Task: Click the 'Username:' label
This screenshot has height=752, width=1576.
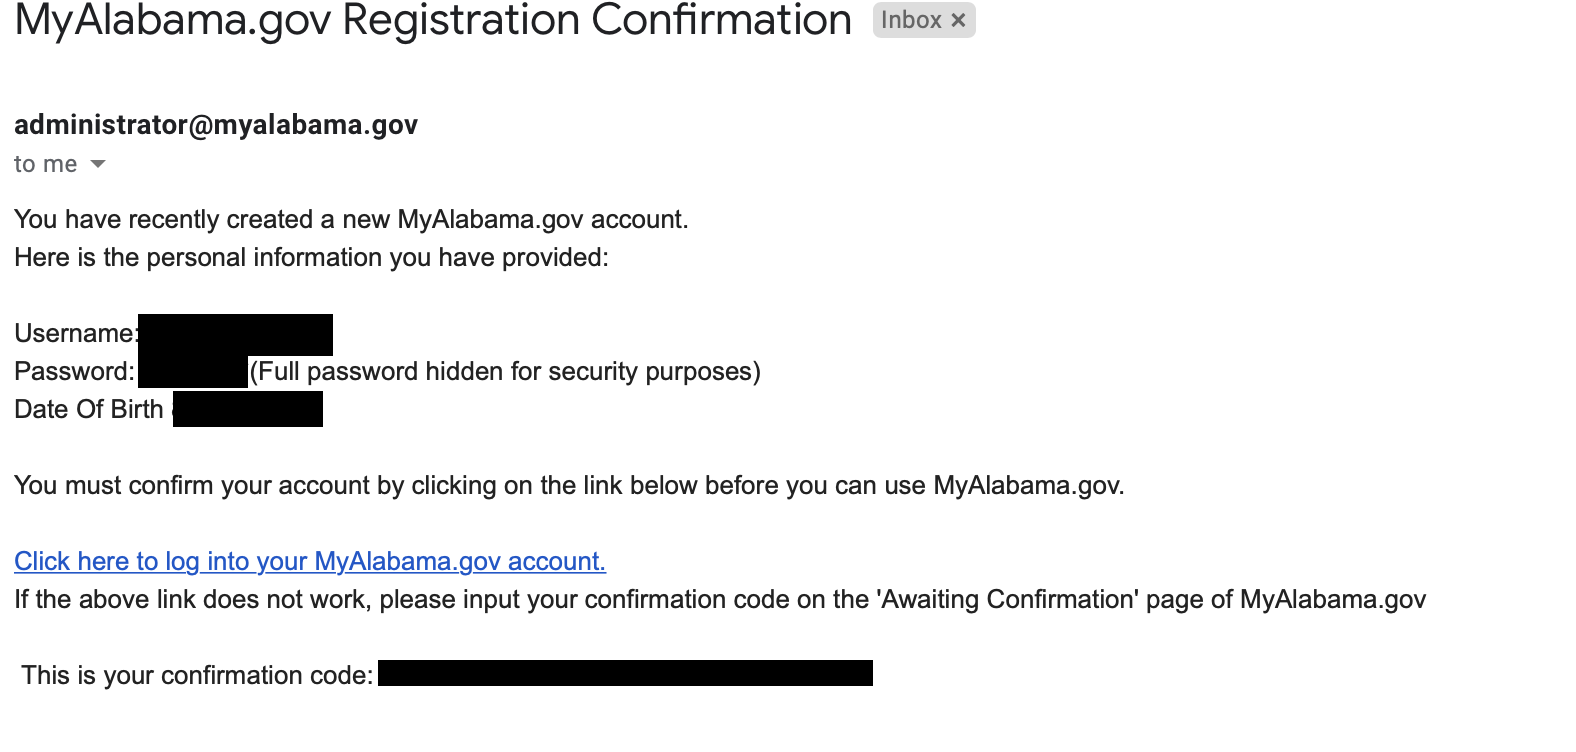Action: pos(75,334)
